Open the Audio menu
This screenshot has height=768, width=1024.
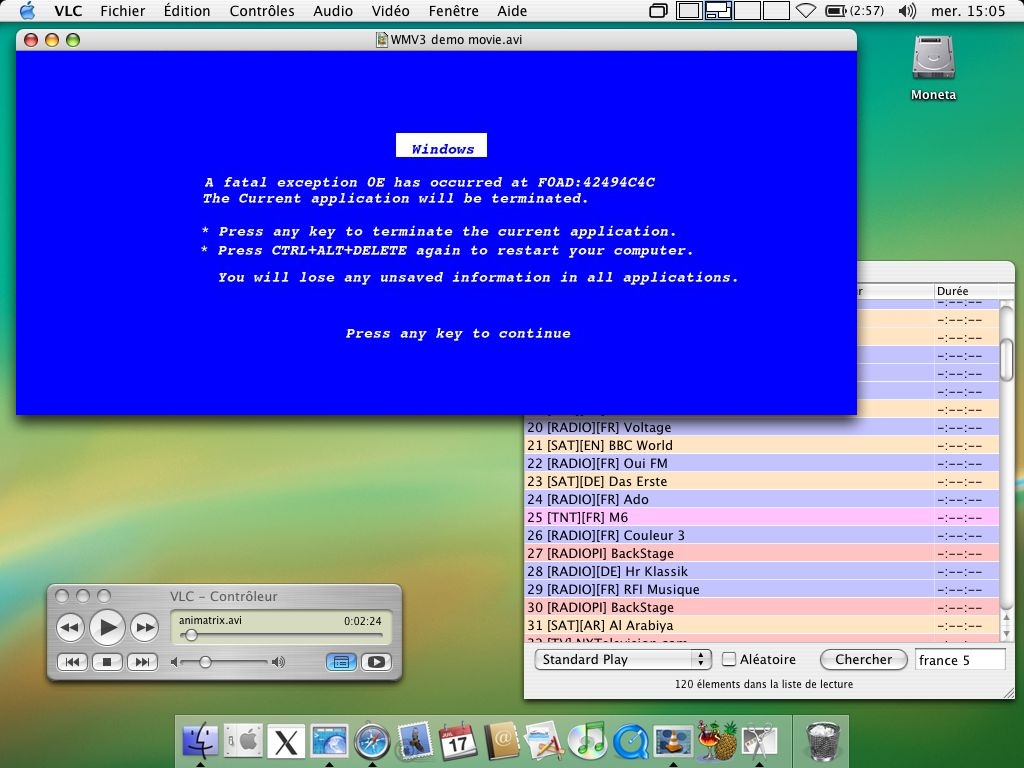(x=333, y=11)
